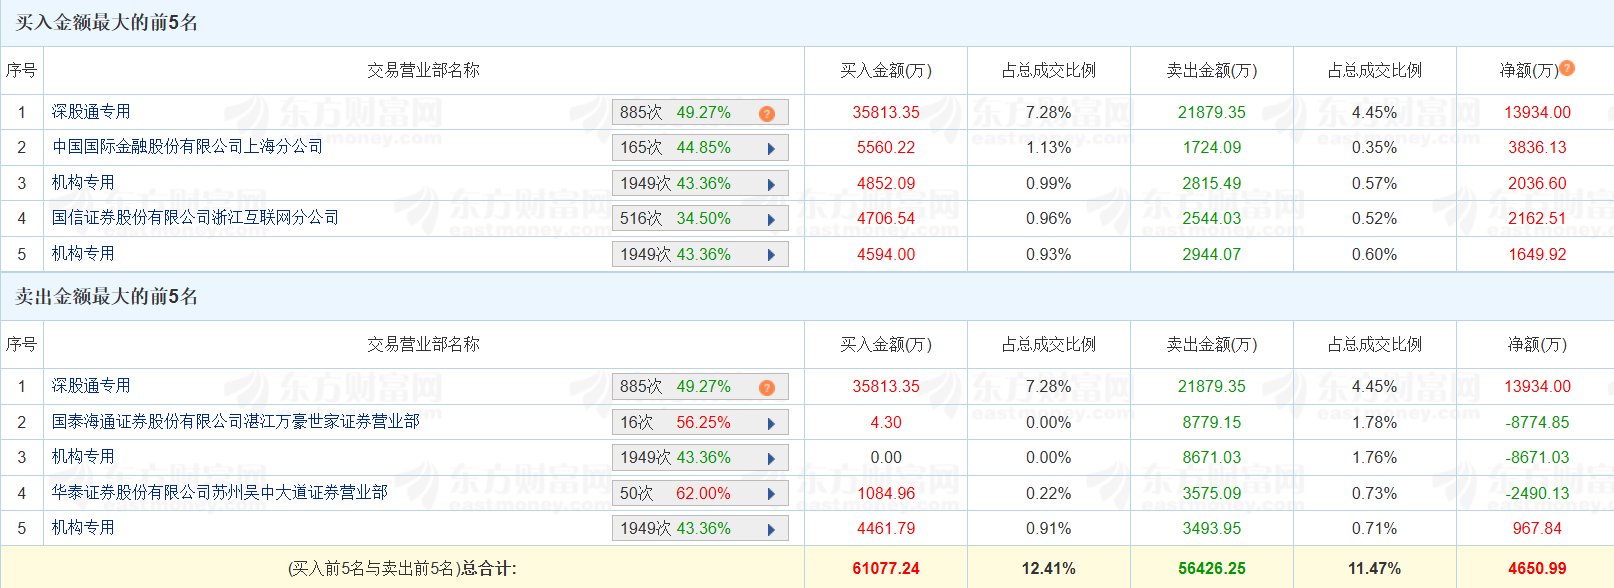The height and width of the screenshot is (588, 1614).
Task: Expand arrow in buy-table row 5 机构专用
Action: (771, 256)
